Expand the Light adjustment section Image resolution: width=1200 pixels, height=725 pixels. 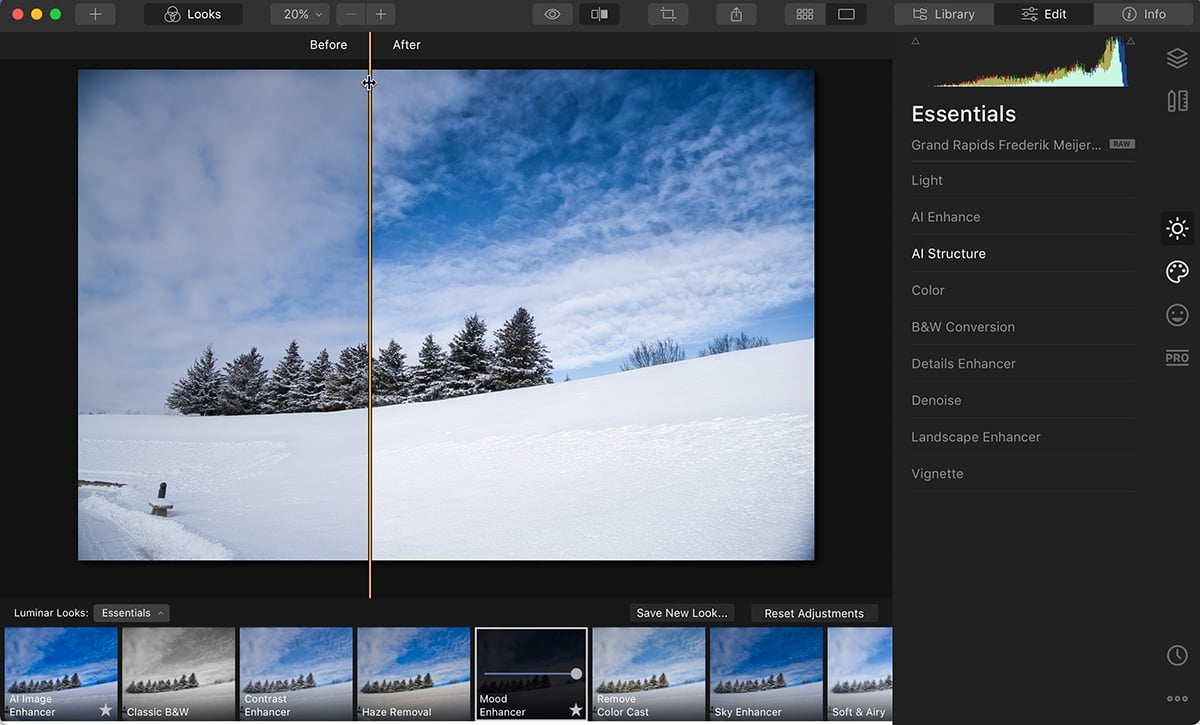(926, 180)
